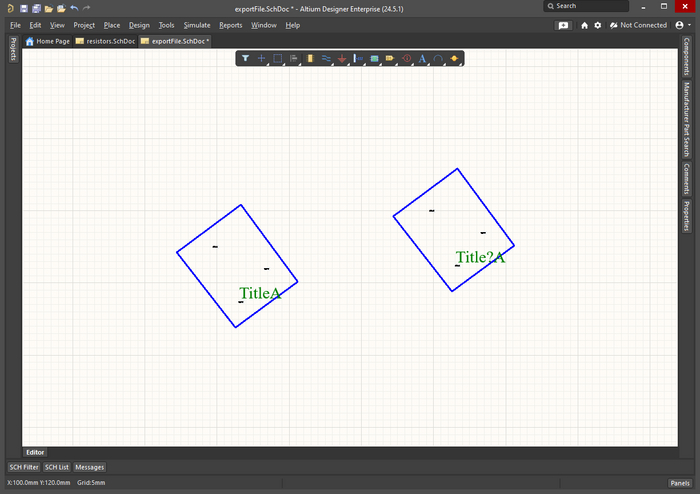Place a part with the component icon
700x494 pixels.
click(310, 58)
